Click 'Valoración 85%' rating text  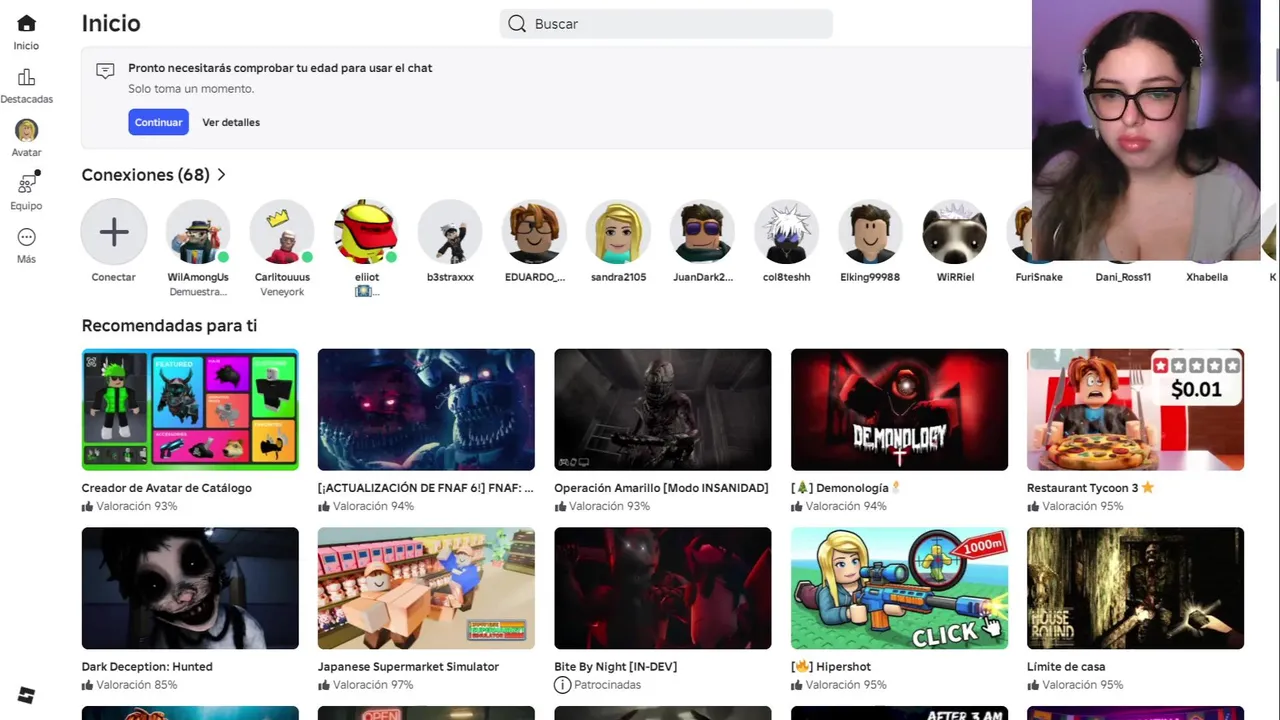coord(137,685)
